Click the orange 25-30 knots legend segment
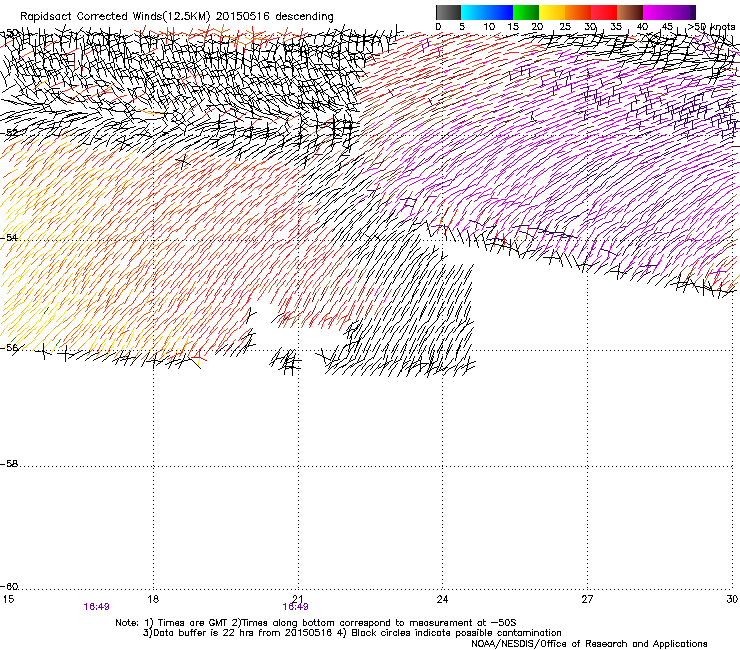 (578, 12)
